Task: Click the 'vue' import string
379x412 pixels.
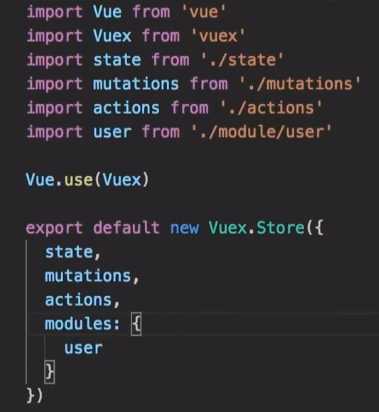Action: (x=204, y=12)
